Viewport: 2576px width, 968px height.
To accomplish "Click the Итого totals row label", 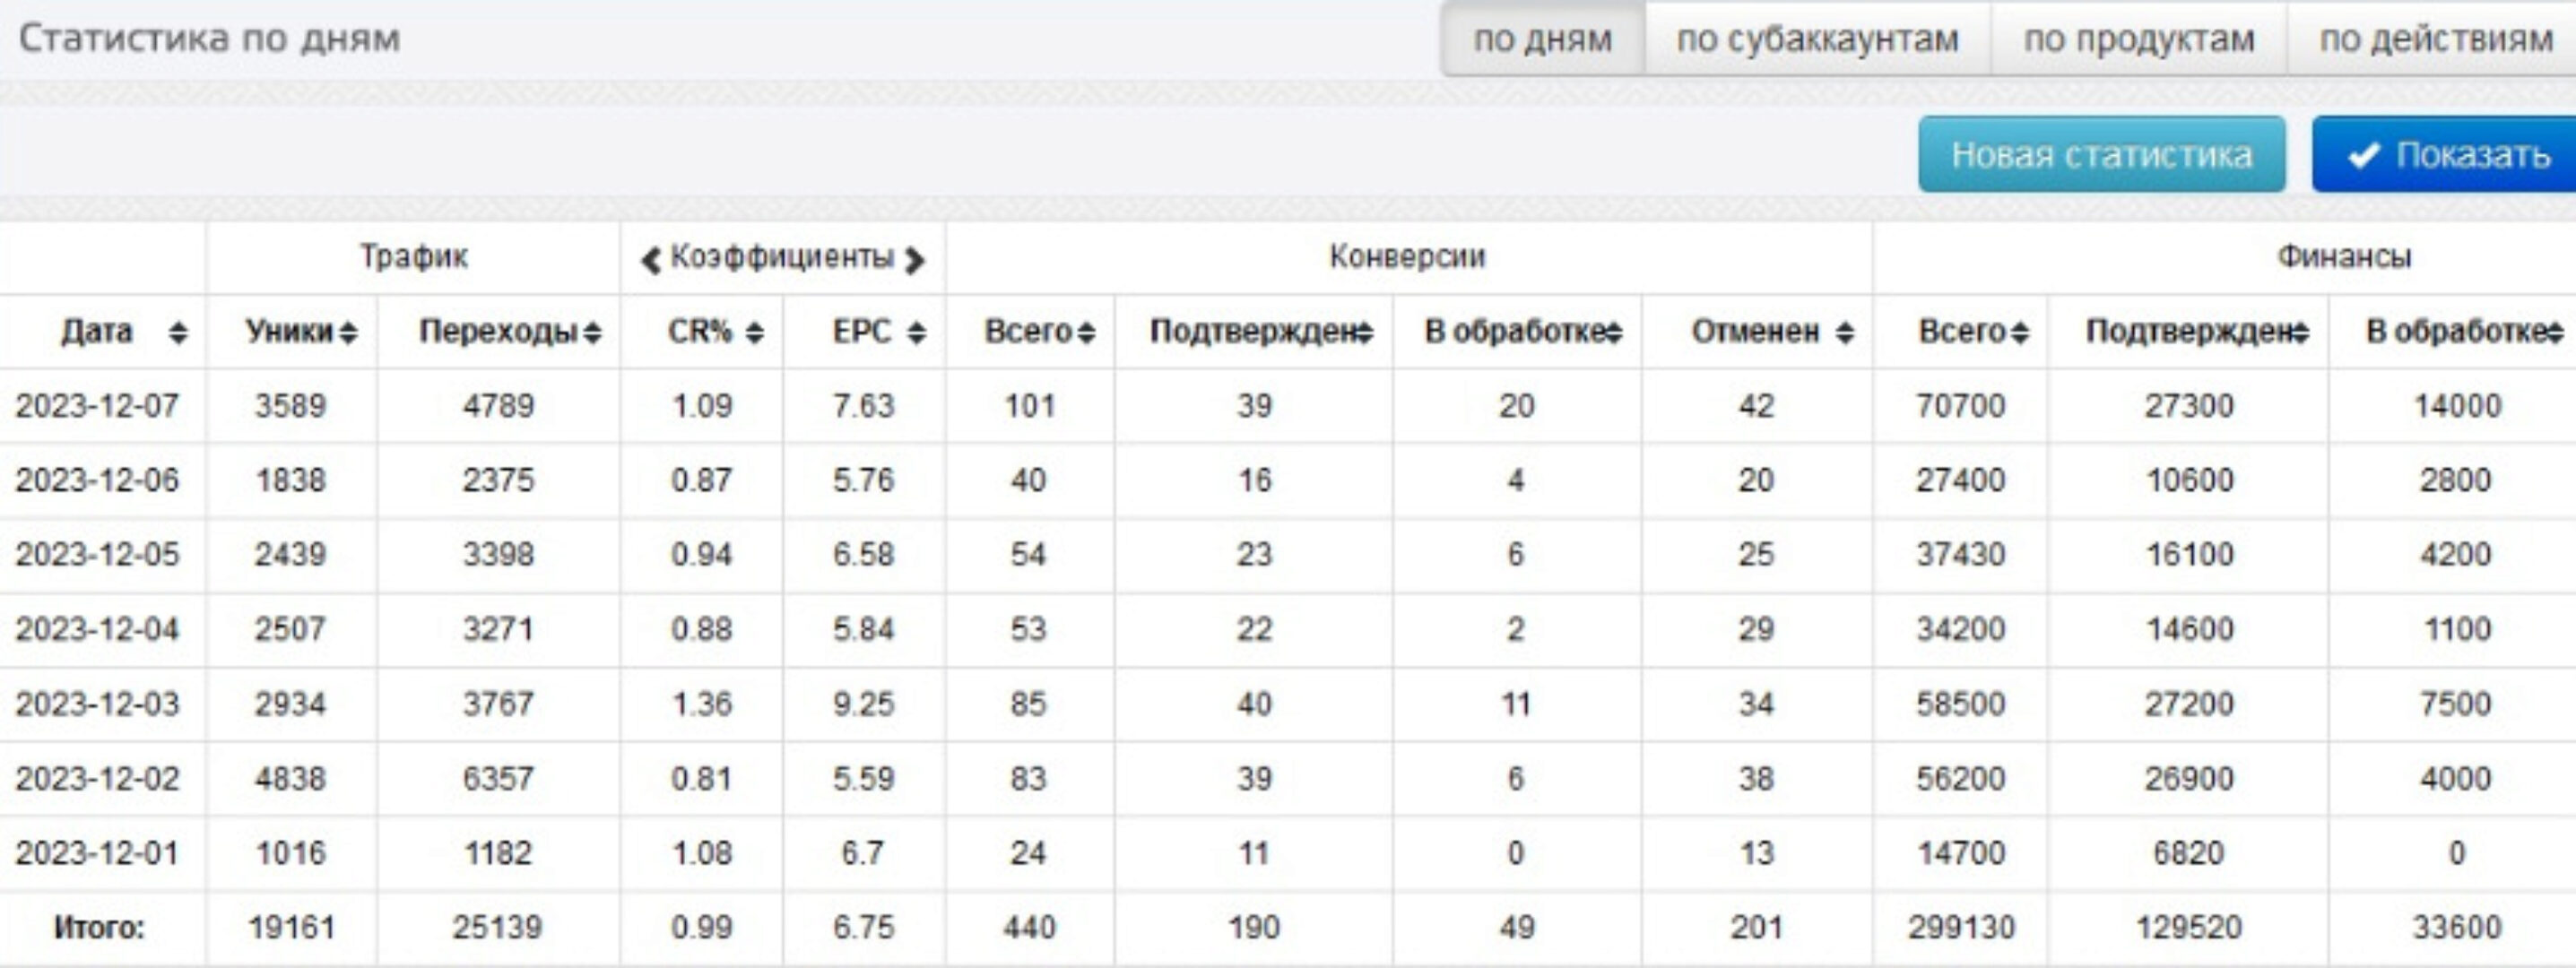I will point(99,928).
